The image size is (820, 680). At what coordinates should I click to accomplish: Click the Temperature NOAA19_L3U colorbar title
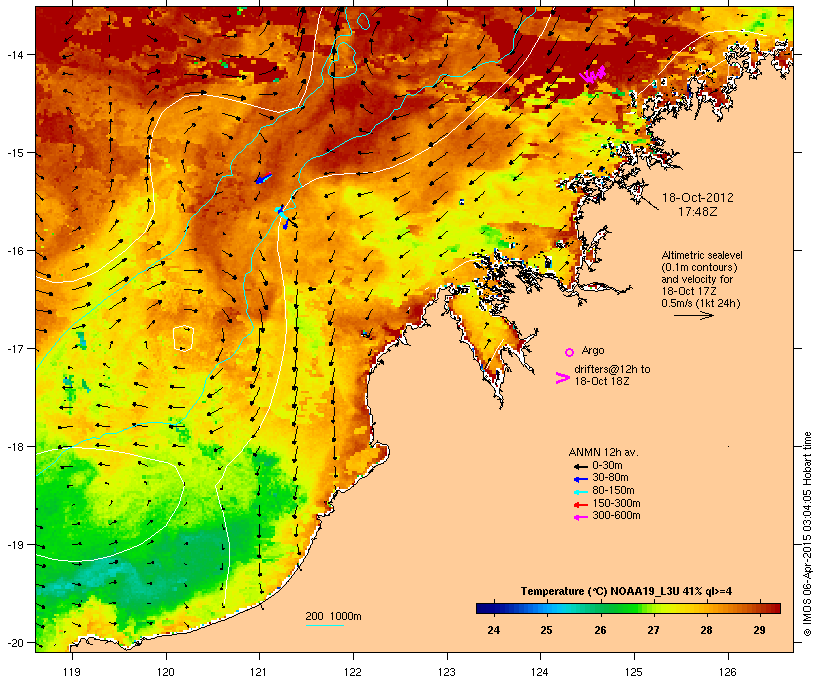tap(626, 592)
